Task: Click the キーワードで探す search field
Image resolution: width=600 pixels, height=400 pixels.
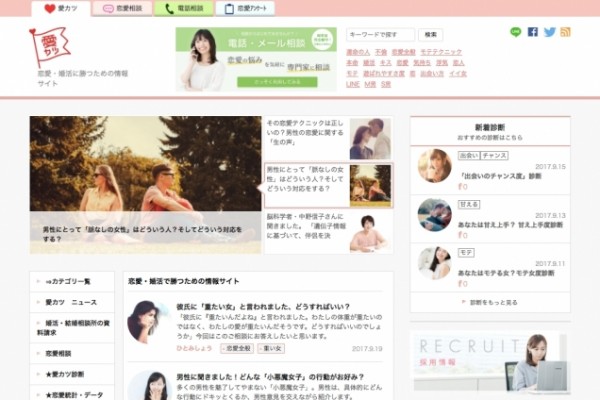Action: pos(380,35)
